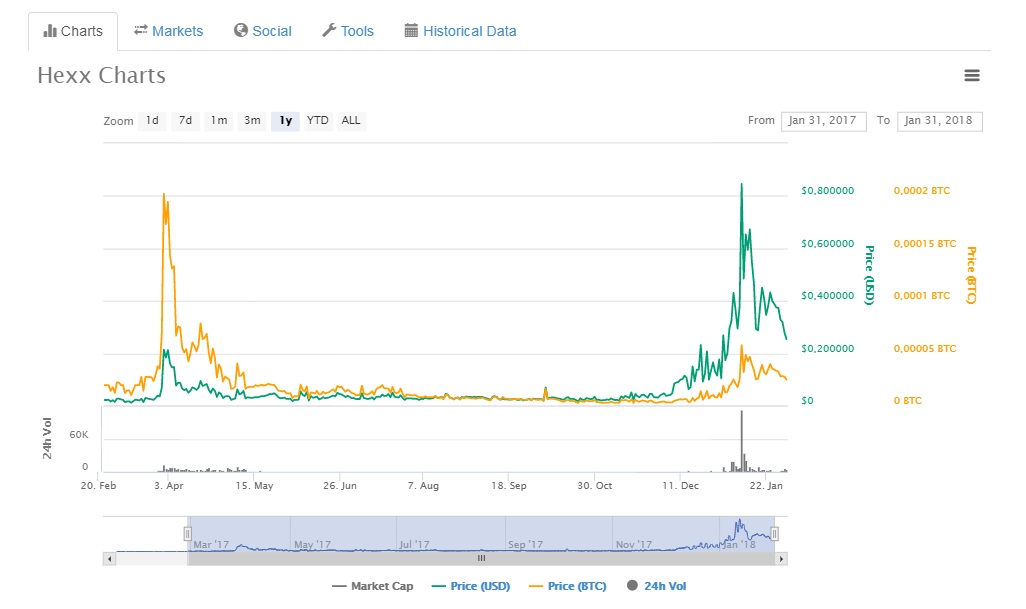This screenshot has height=609, width=1026.
Task: Edit the To date field
Action: coord(939,120)
